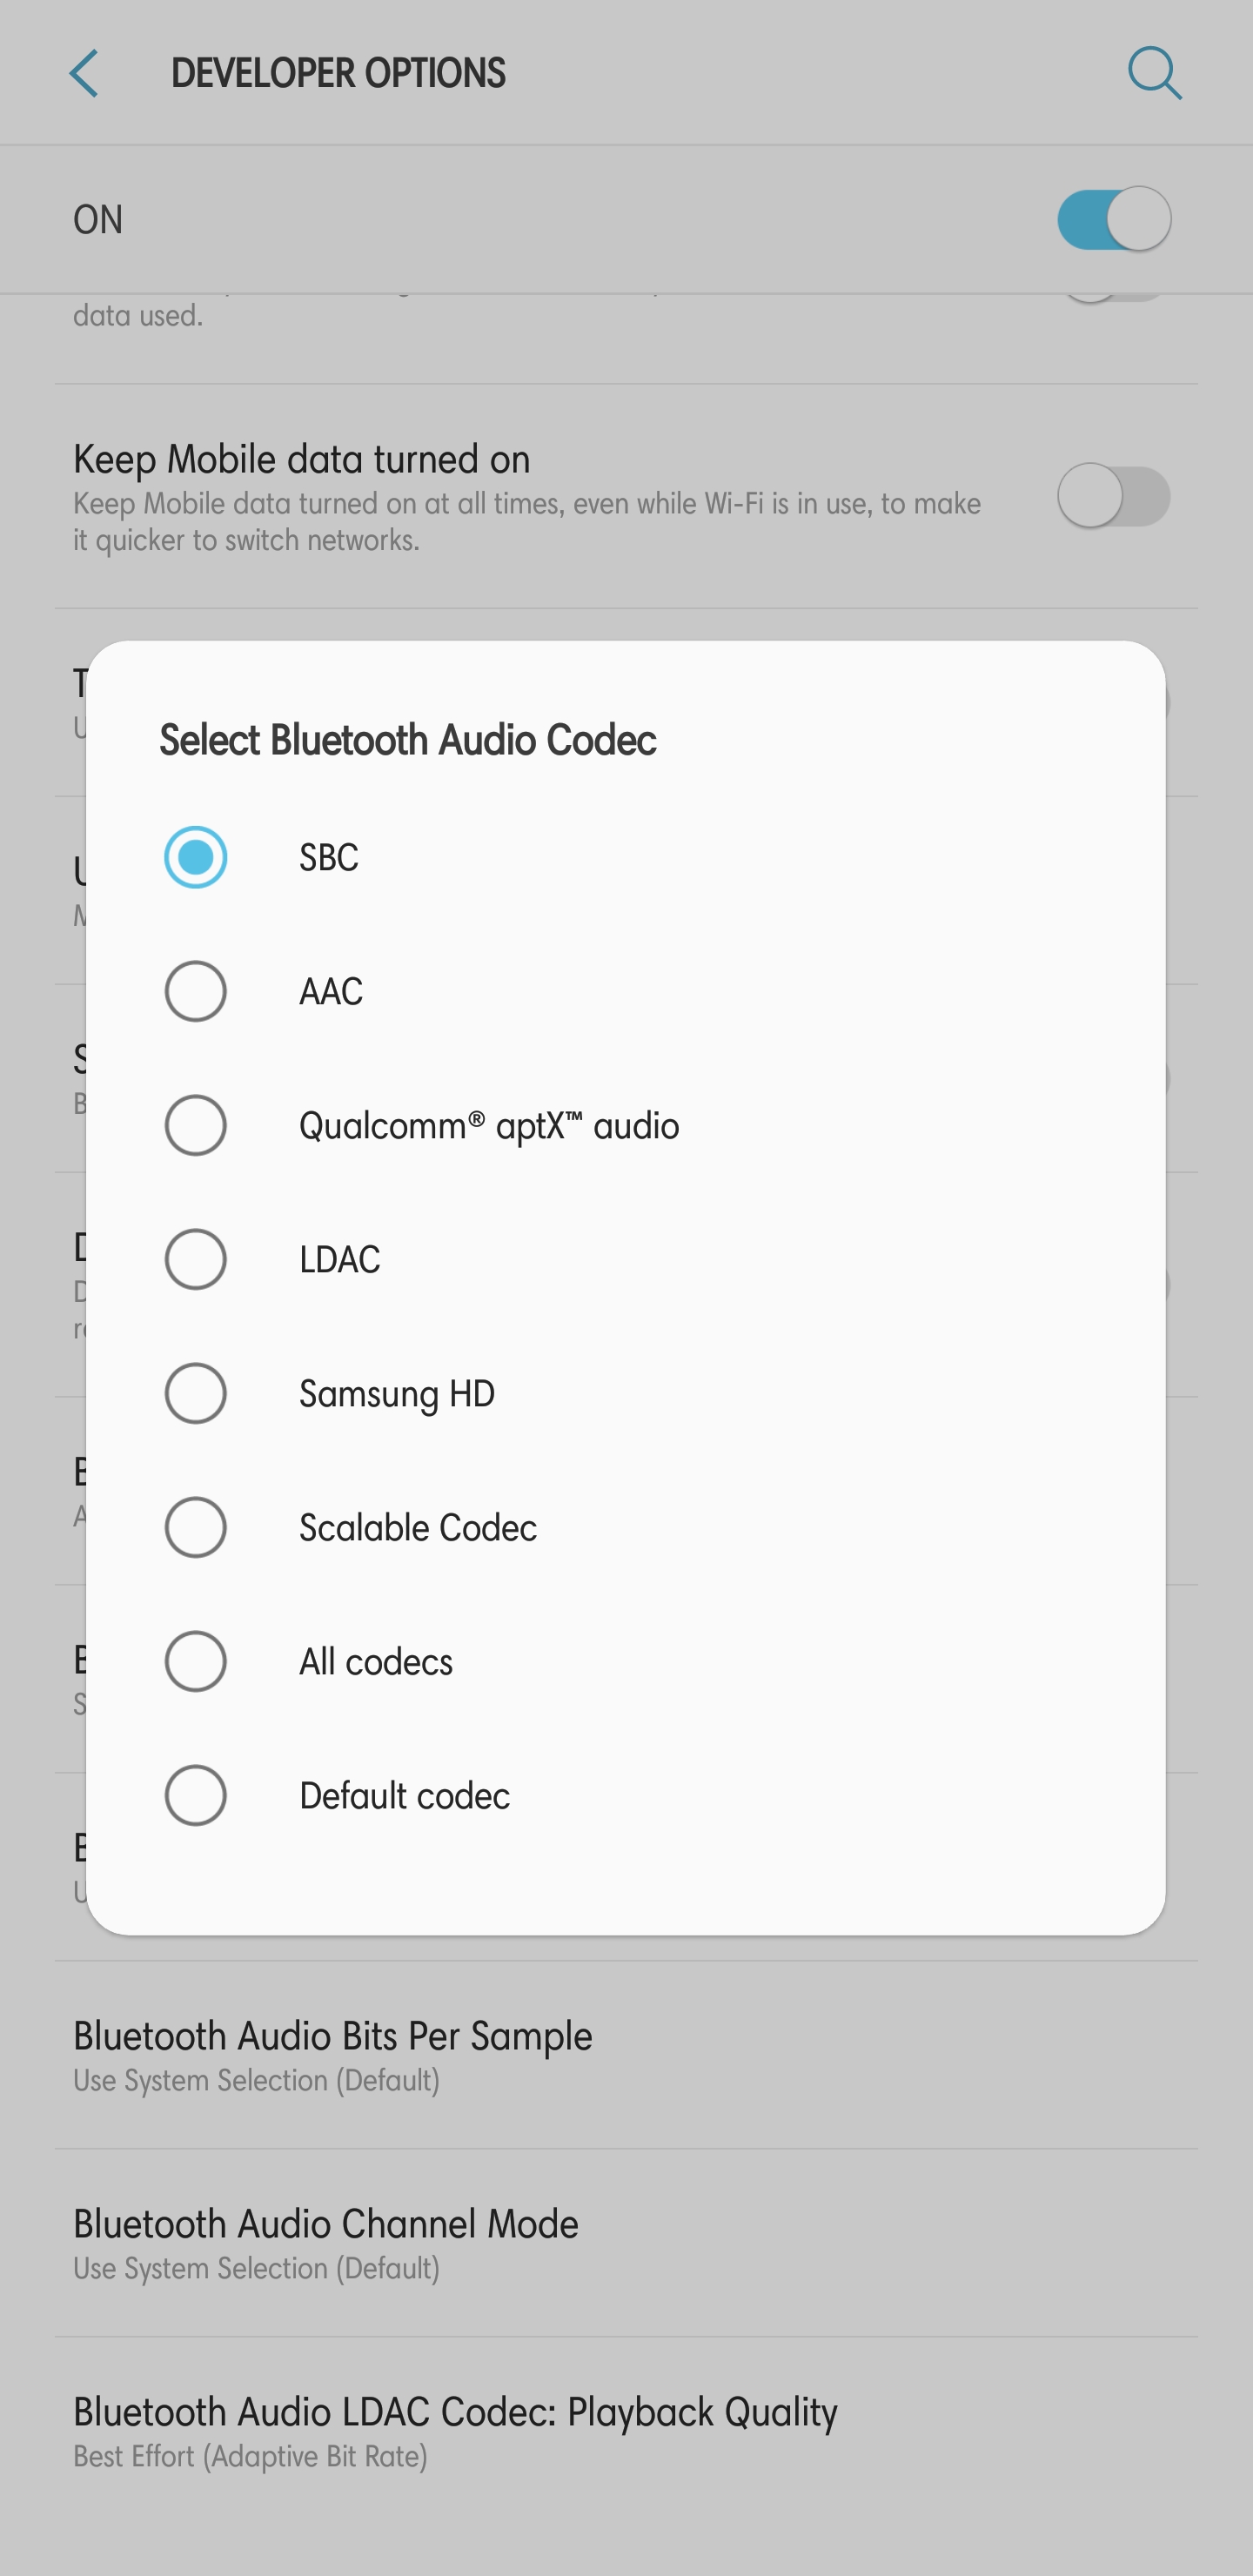This screenshot has height=2576, width=1253.
Task: Choose the Scalable Codec option
Action: 196,1527
